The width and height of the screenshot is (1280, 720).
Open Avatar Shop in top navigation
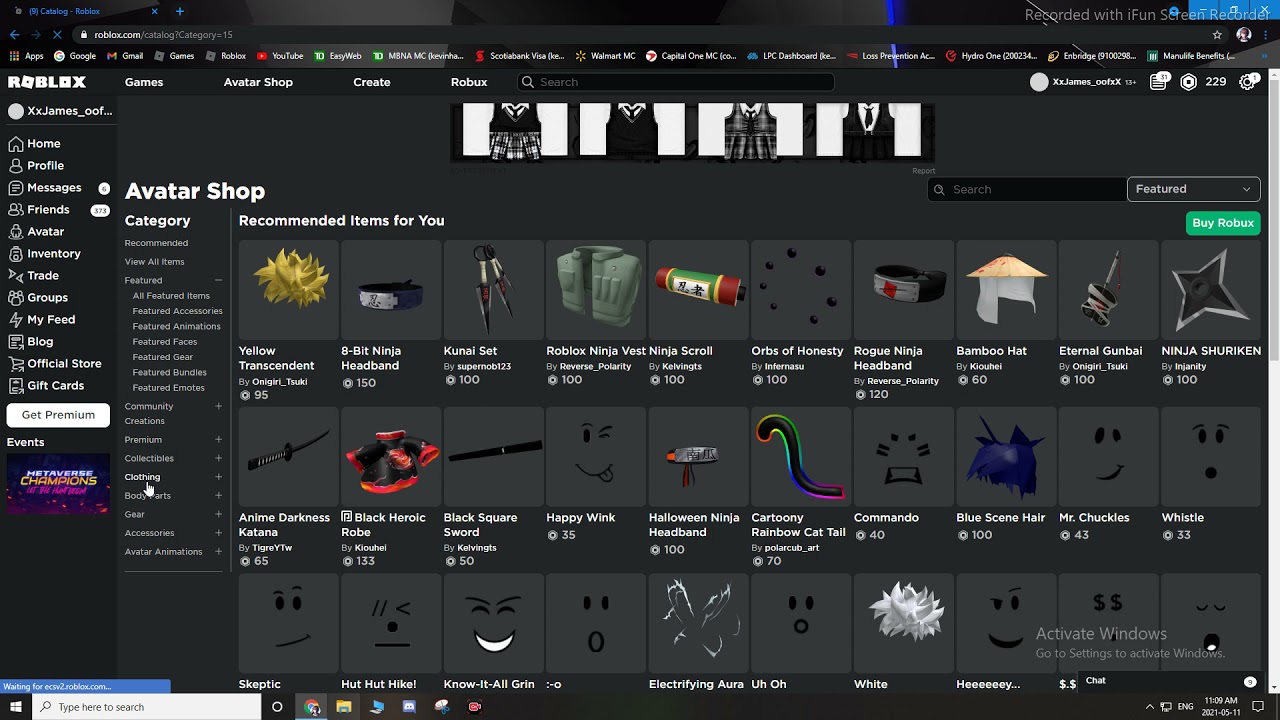click(x=258, y=82)
